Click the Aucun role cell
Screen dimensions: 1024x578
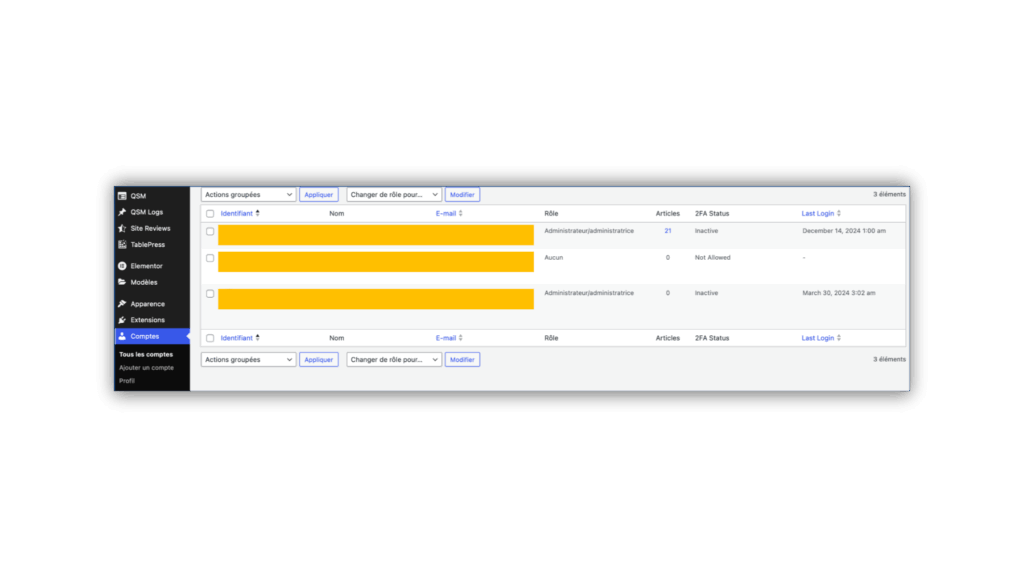(x=554, y=257)
